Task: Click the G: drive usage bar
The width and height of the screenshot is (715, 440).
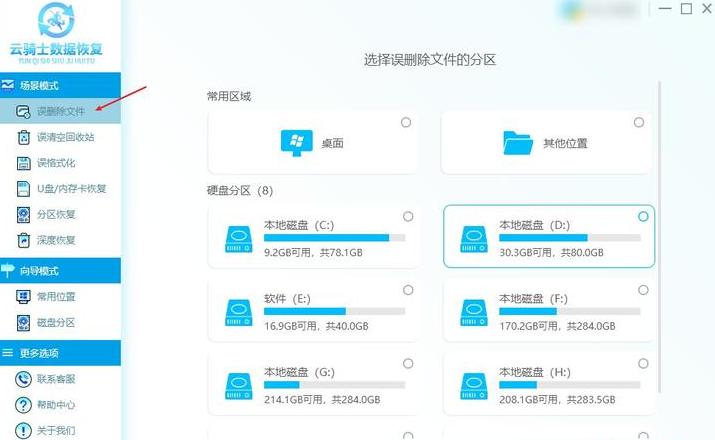Action: tap(334, 385)
